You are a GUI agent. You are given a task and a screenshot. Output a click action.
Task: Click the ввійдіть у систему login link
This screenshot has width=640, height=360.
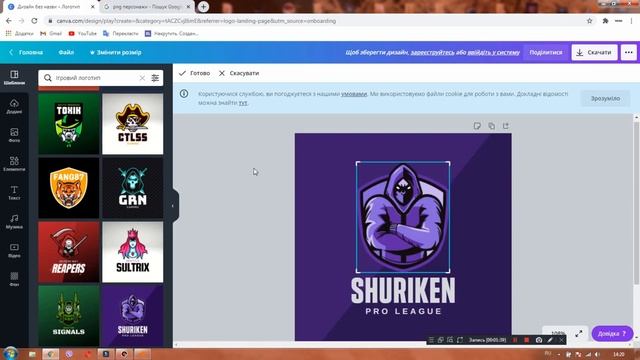click(493, 52)
